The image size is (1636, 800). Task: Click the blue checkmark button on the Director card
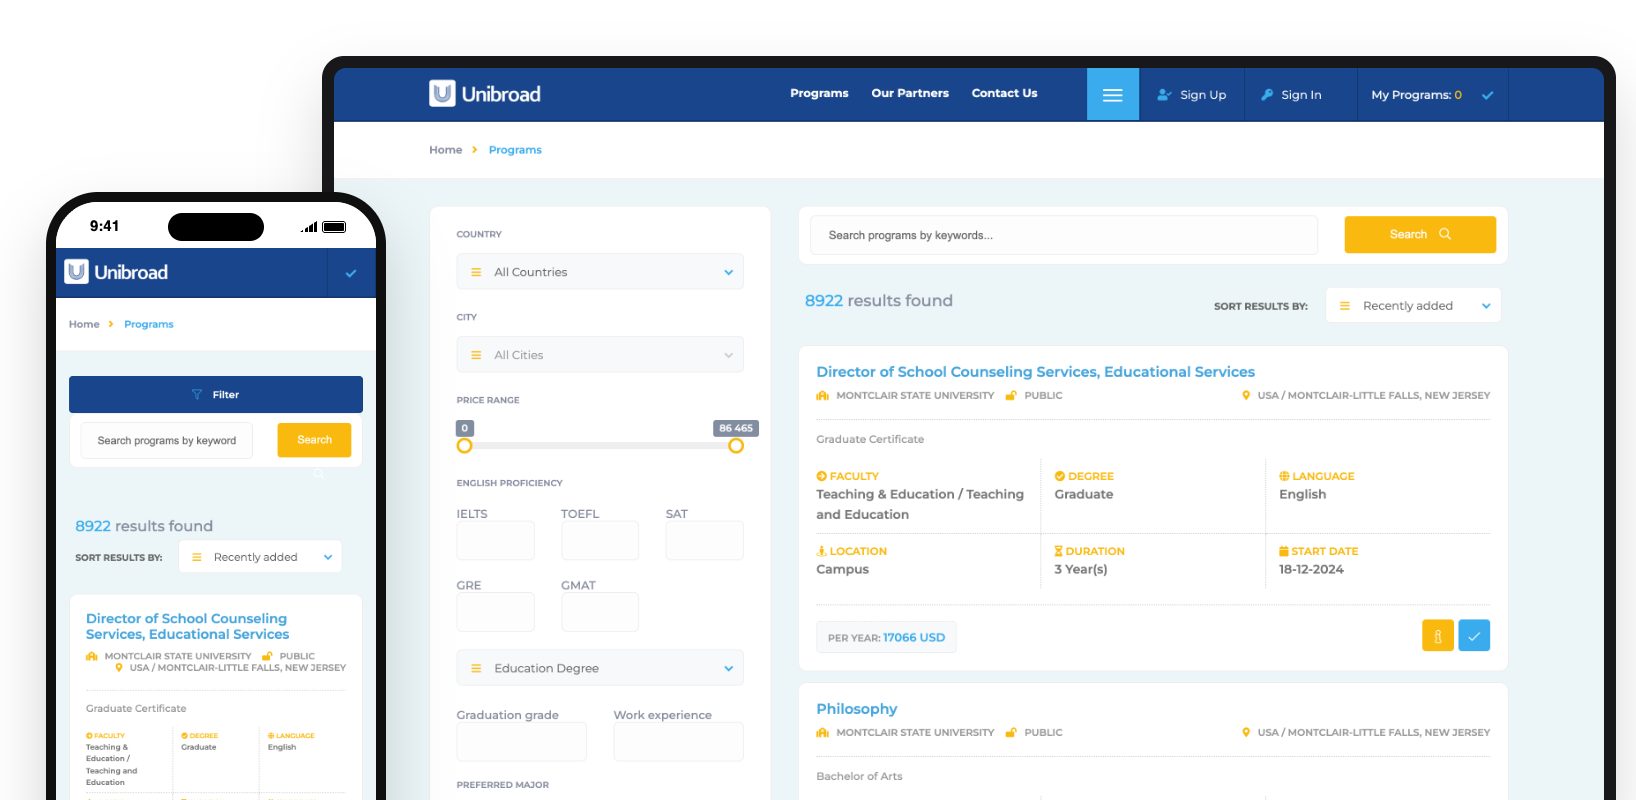[x=1474, y=636]
